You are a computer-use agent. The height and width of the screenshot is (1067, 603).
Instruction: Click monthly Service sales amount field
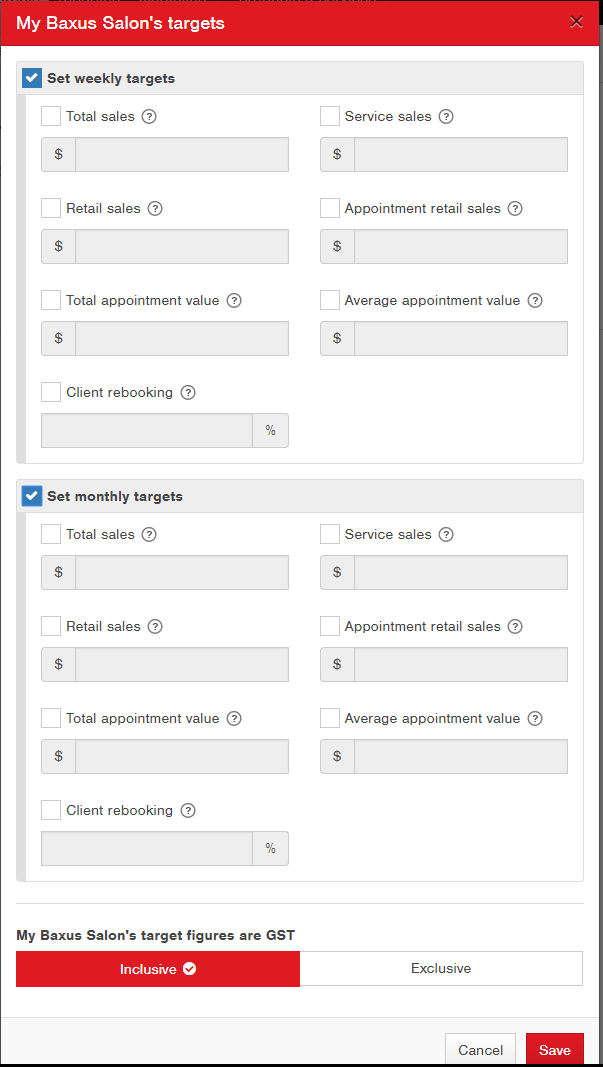click(461, 572)
